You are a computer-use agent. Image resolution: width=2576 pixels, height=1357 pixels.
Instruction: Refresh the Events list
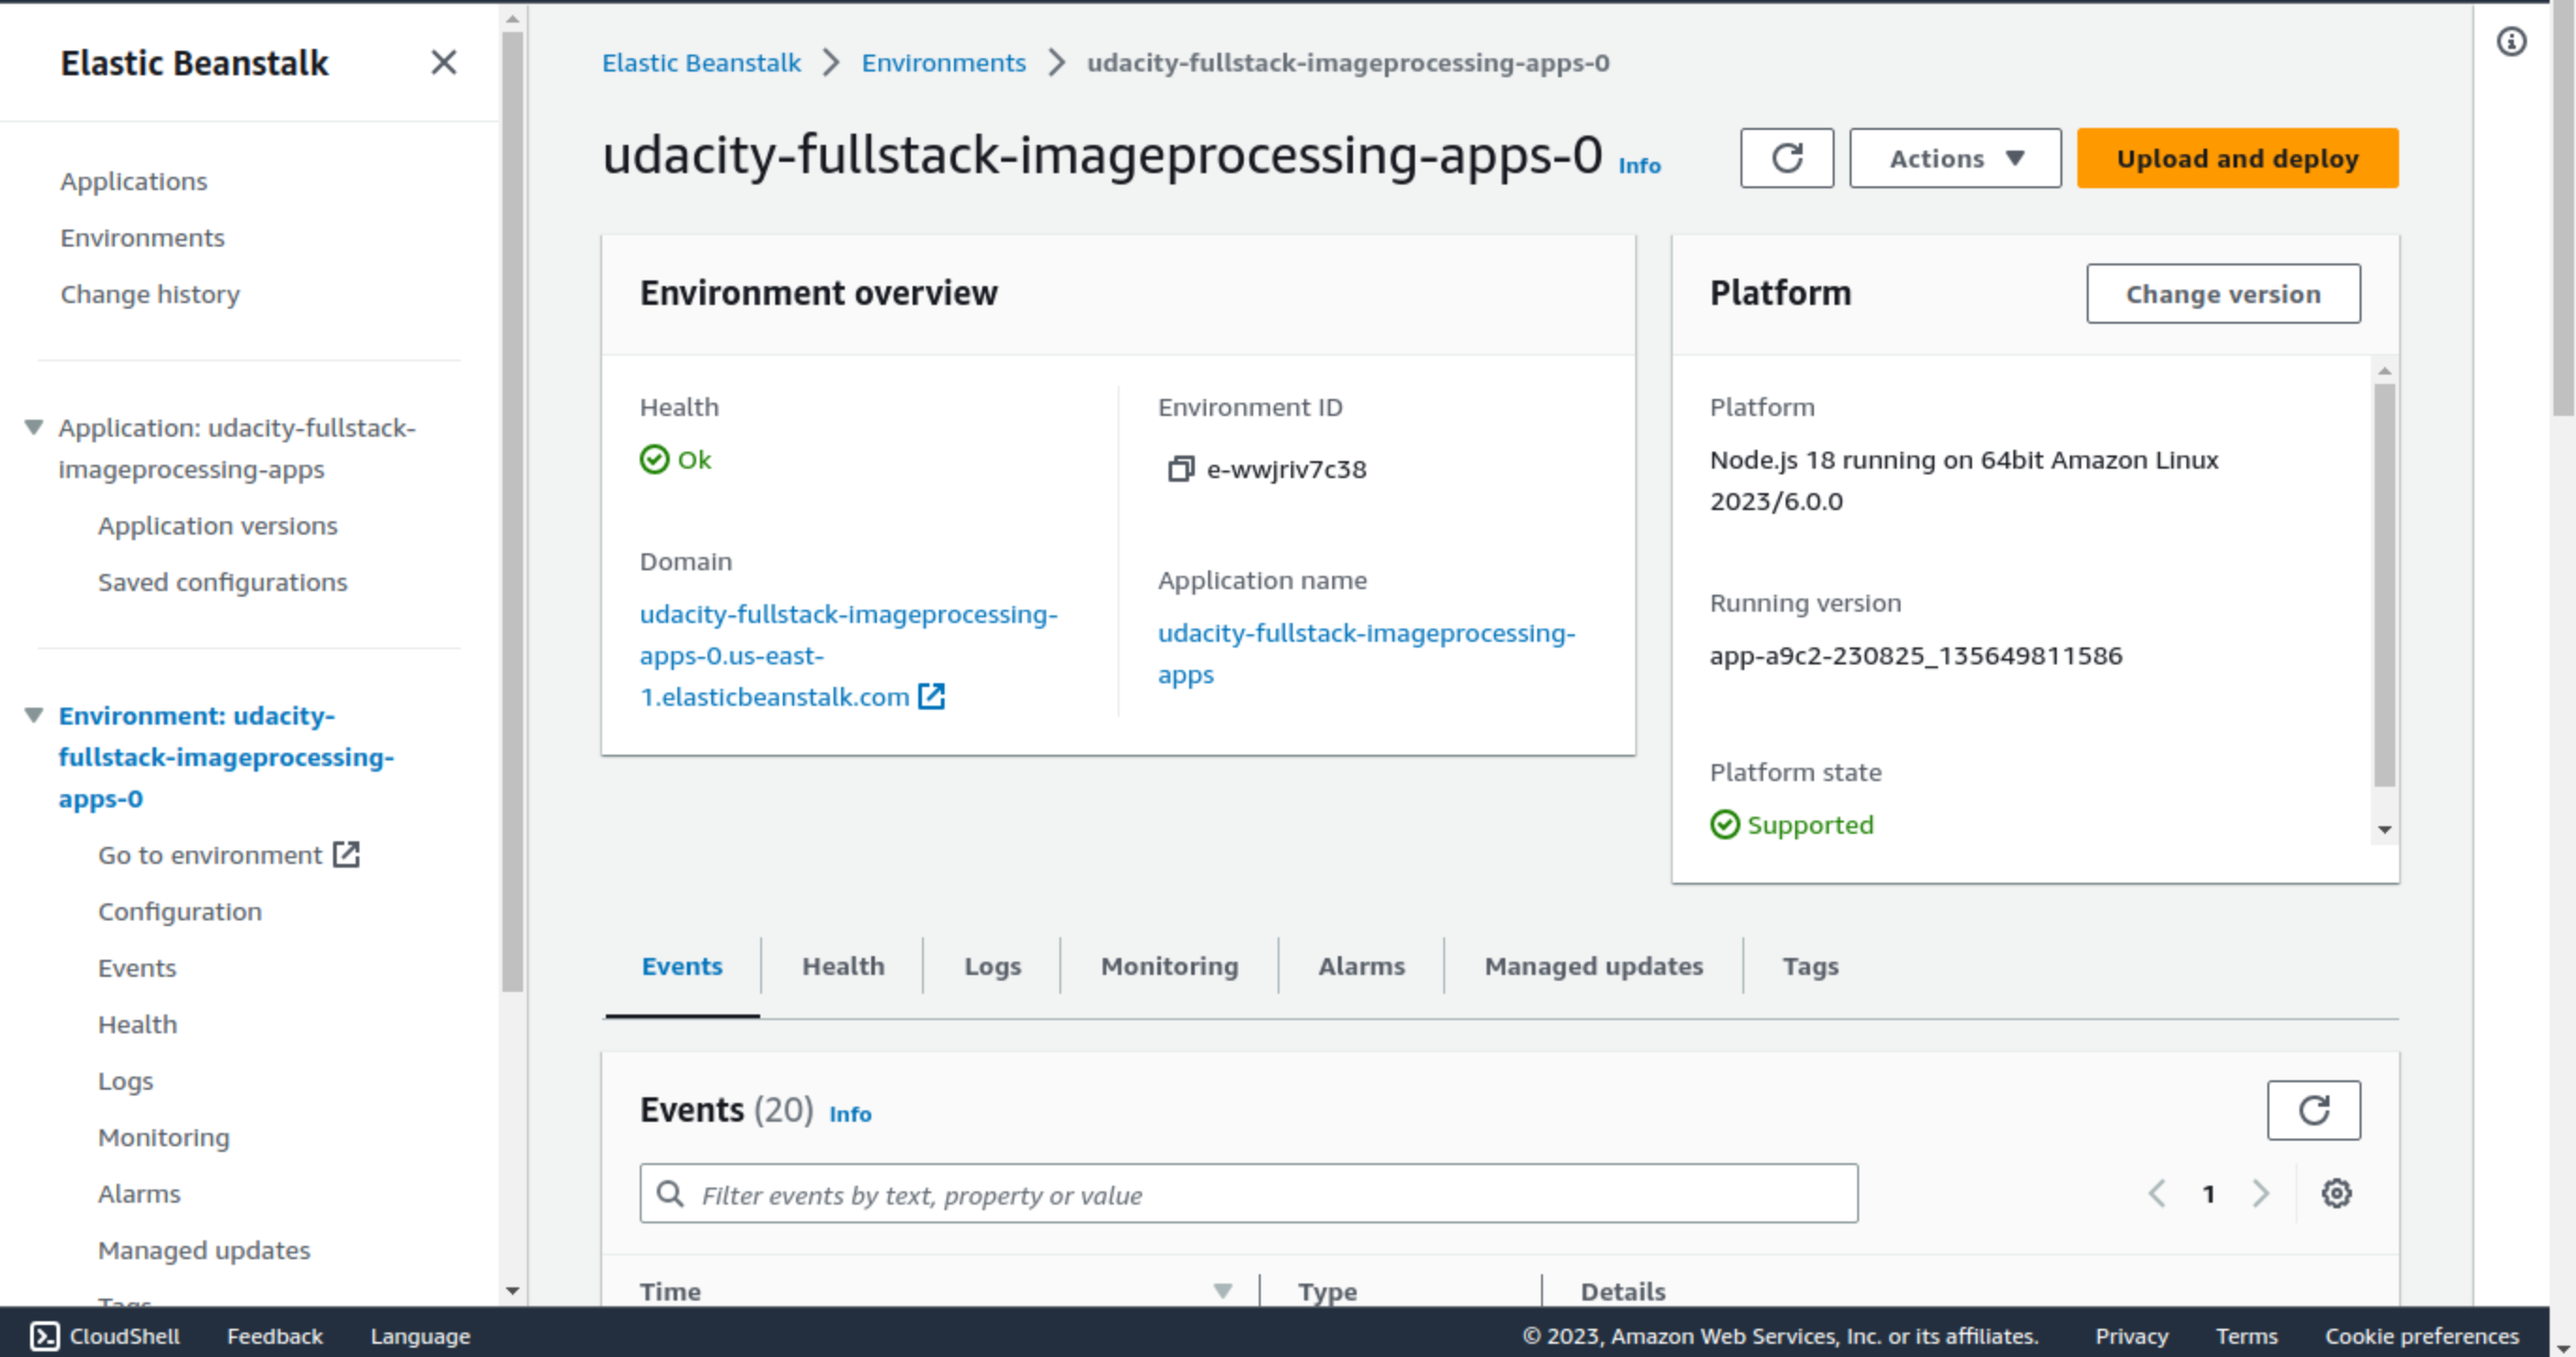pos(2312,1110)
